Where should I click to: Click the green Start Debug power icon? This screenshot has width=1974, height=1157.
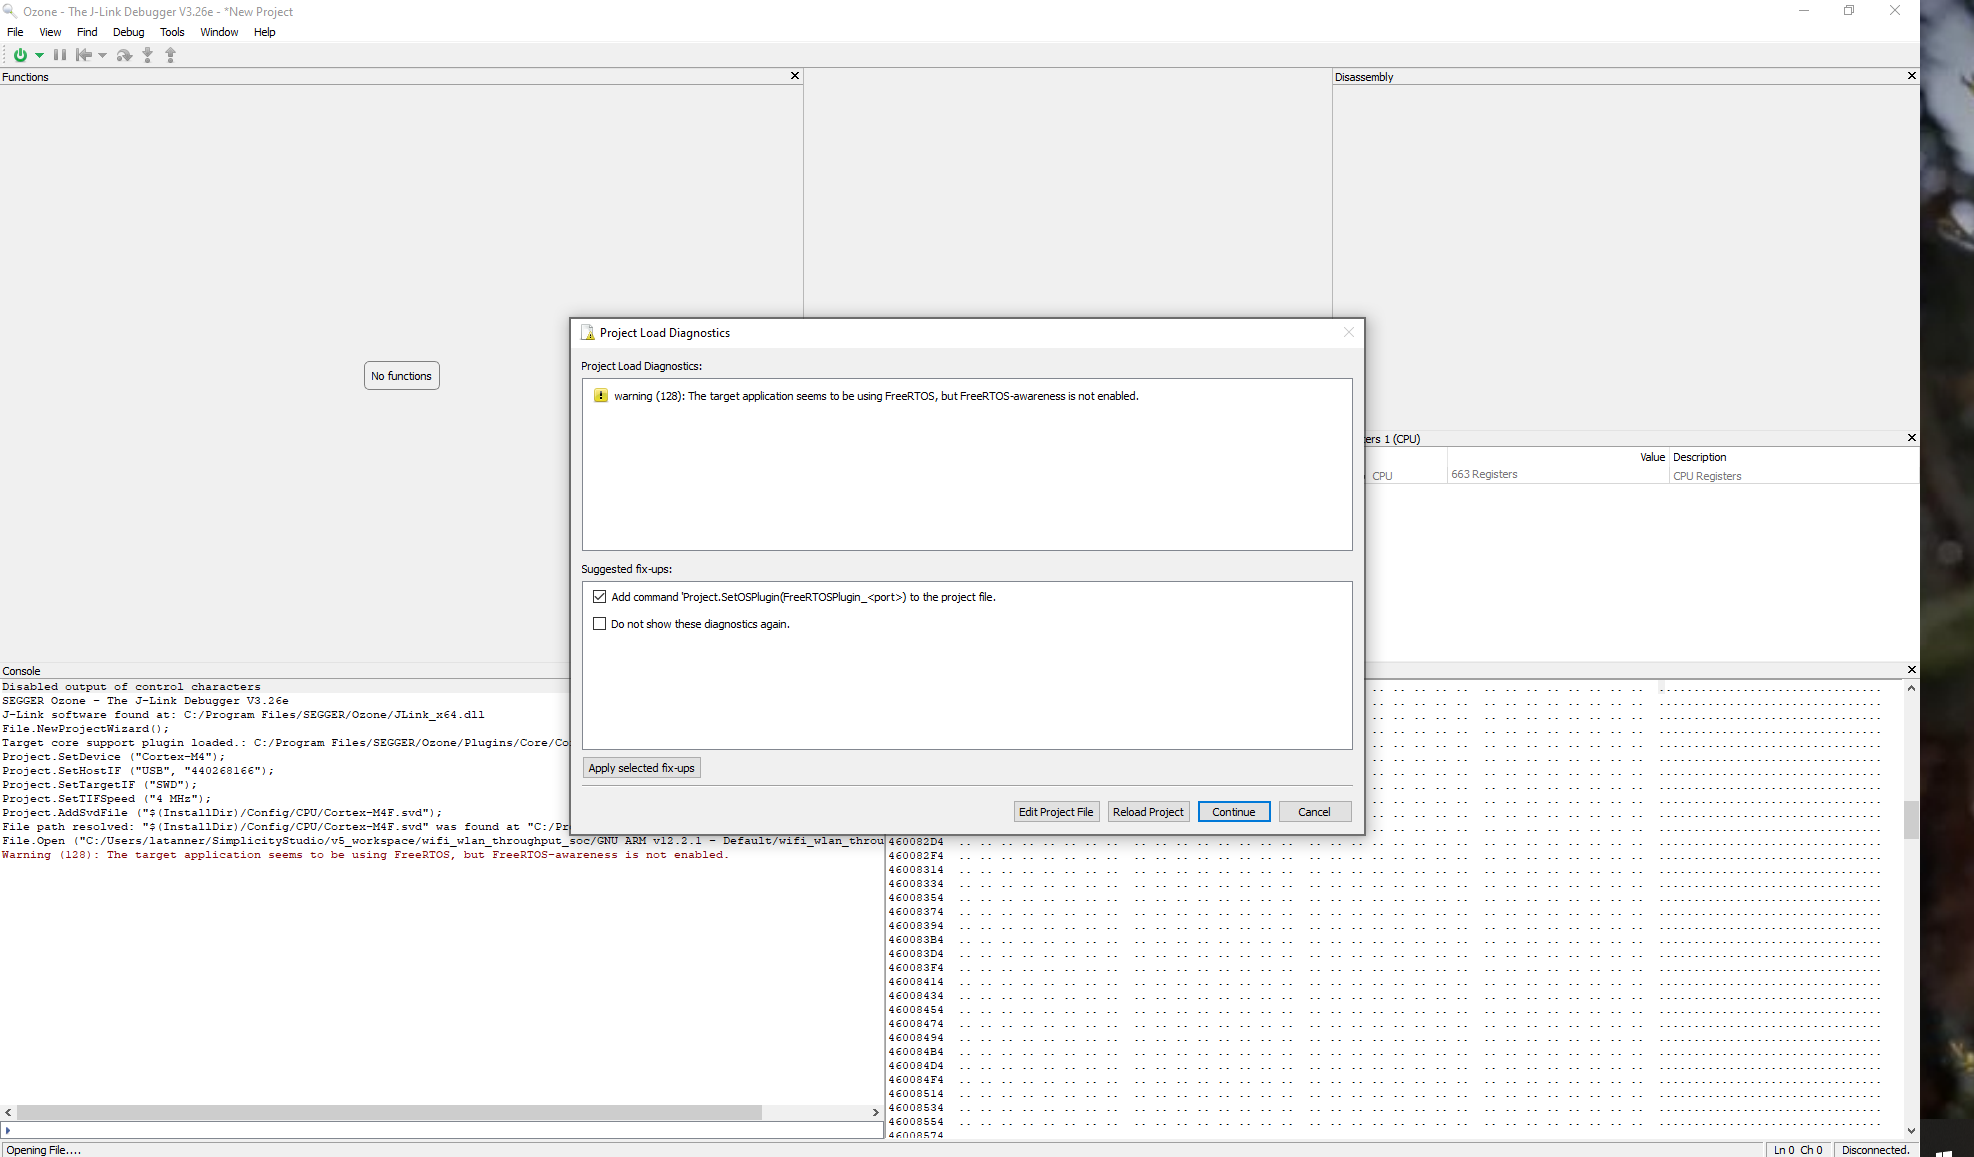19,55
